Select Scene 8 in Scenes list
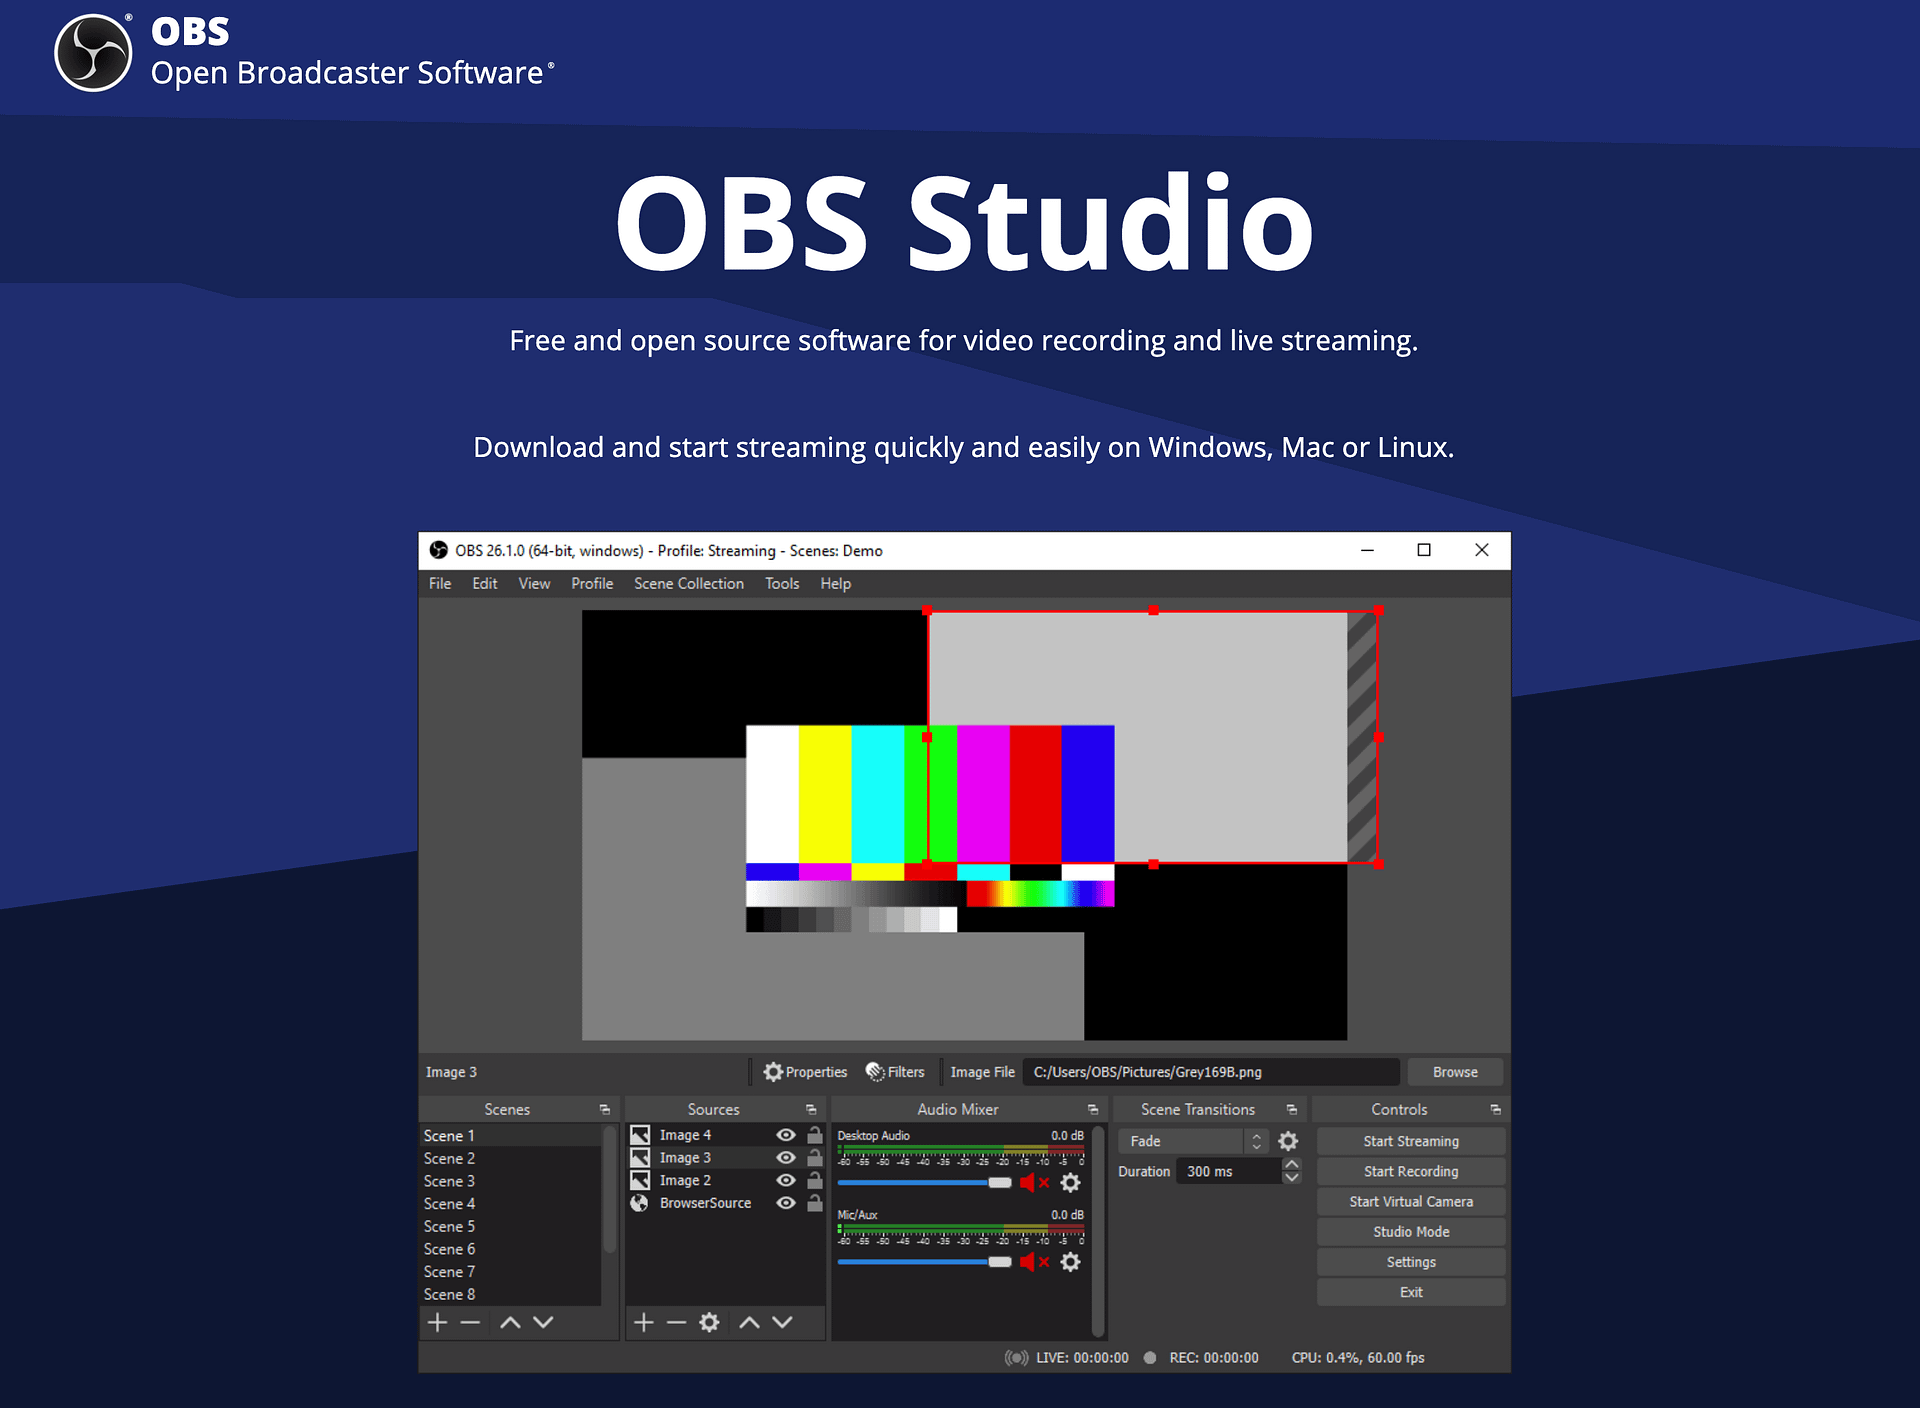This screenshot has height=1408, width=1920. (509, 1294)
